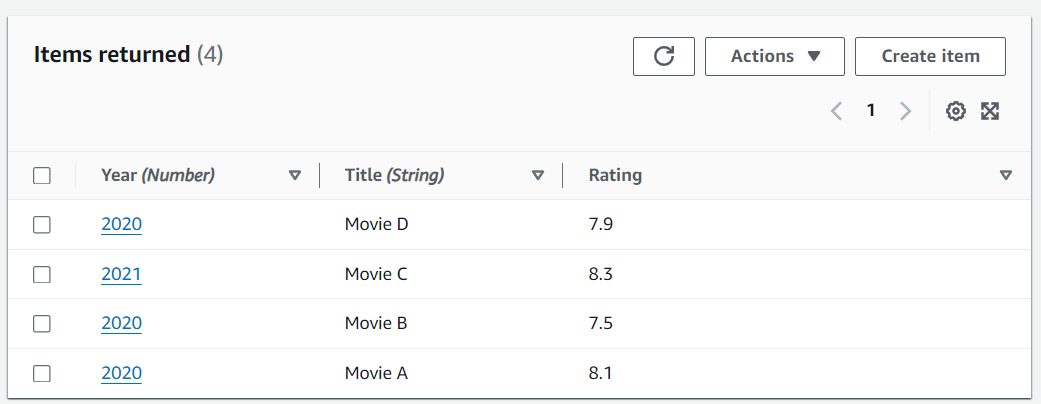The height and width of the screenshot is (404, 1041).
Task: Open the Actions dropdown menu
Action: (x=775, y=57)
